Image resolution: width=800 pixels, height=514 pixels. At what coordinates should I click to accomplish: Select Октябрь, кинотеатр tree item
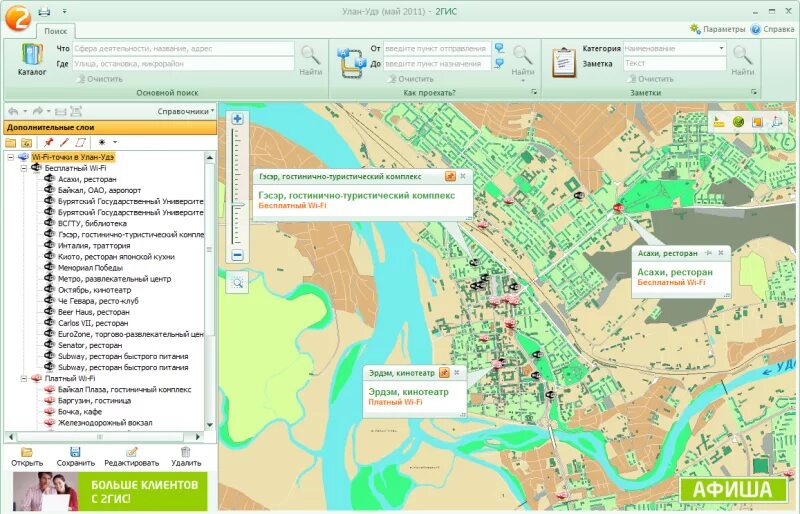94,290
